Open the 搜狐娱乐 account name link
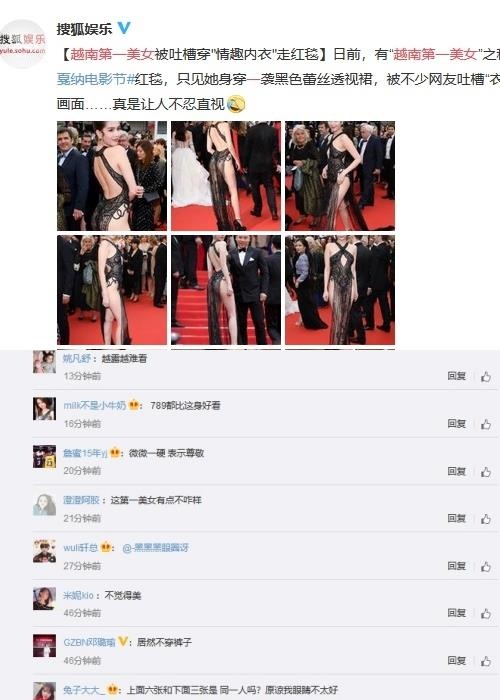 coord(84,29)
